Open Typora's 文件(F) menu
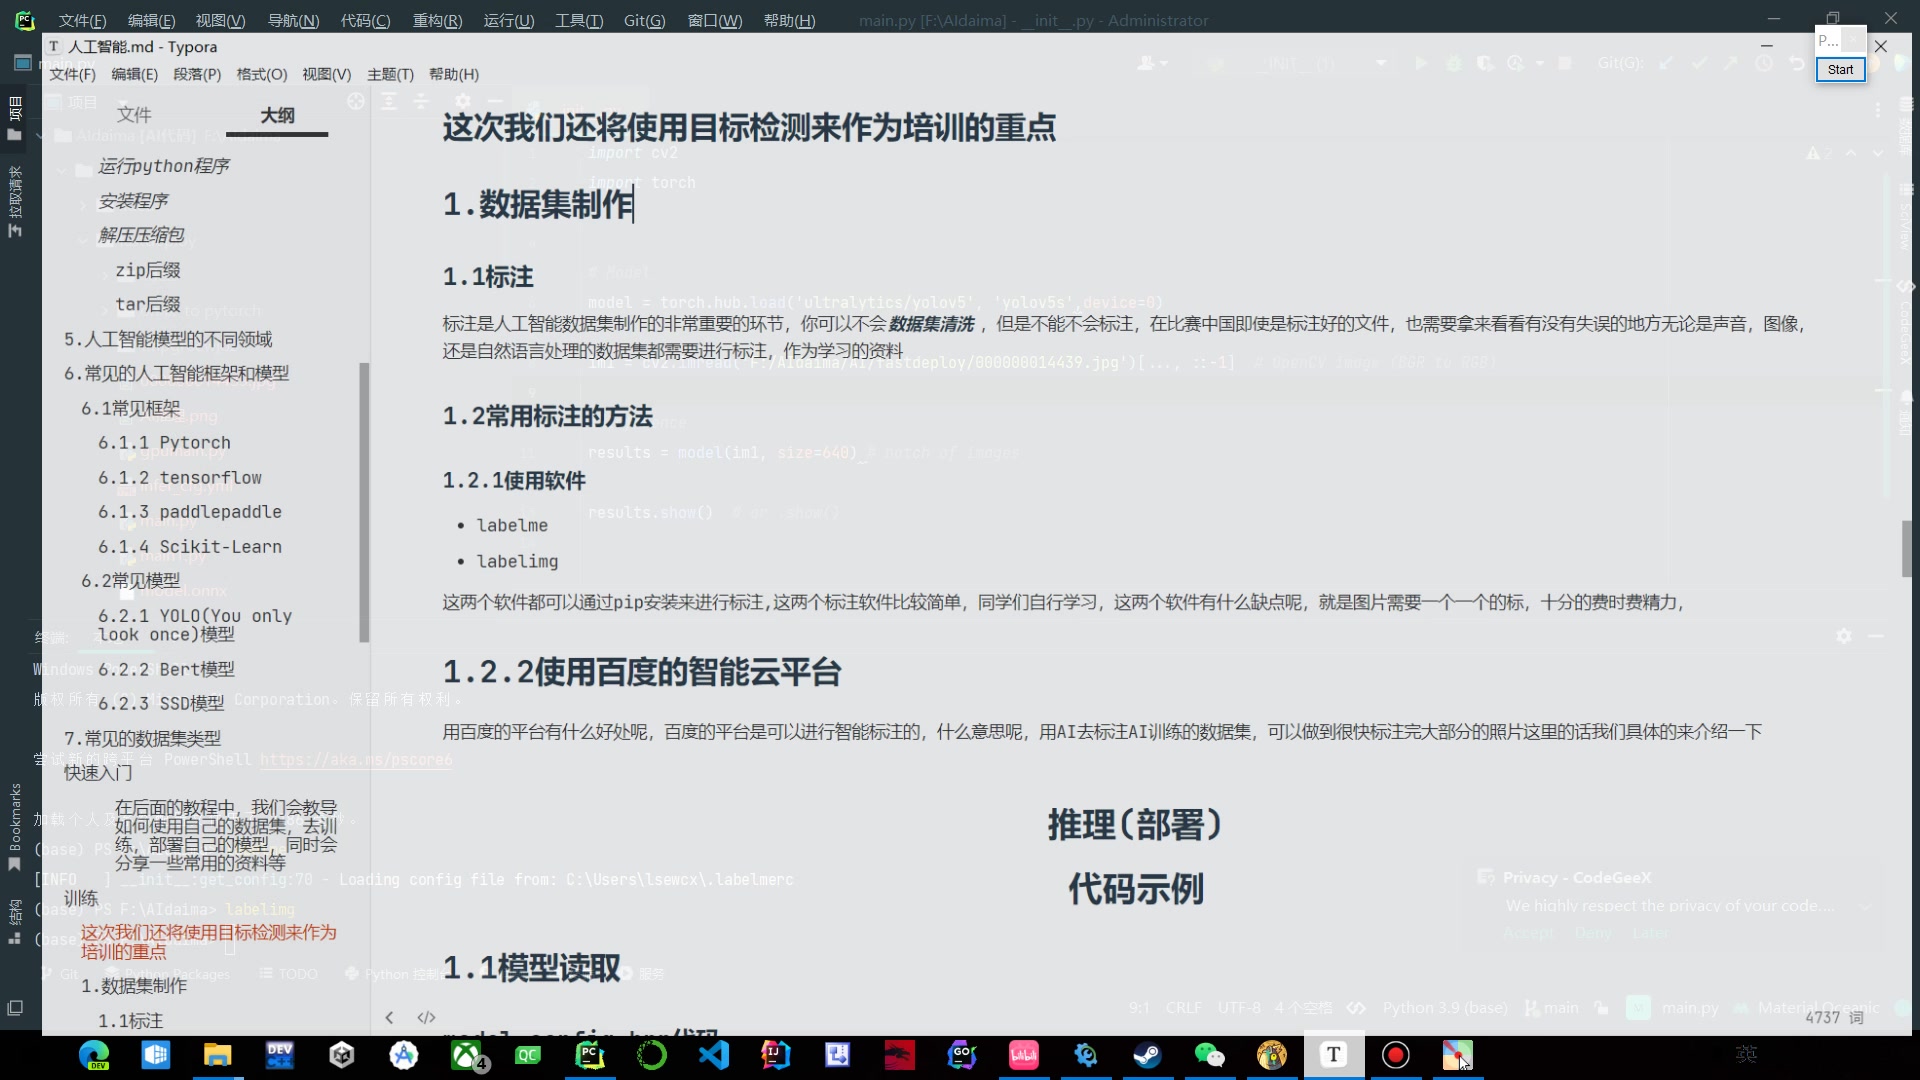This screenshot has height=1080, width=1920. pos(73,74)
